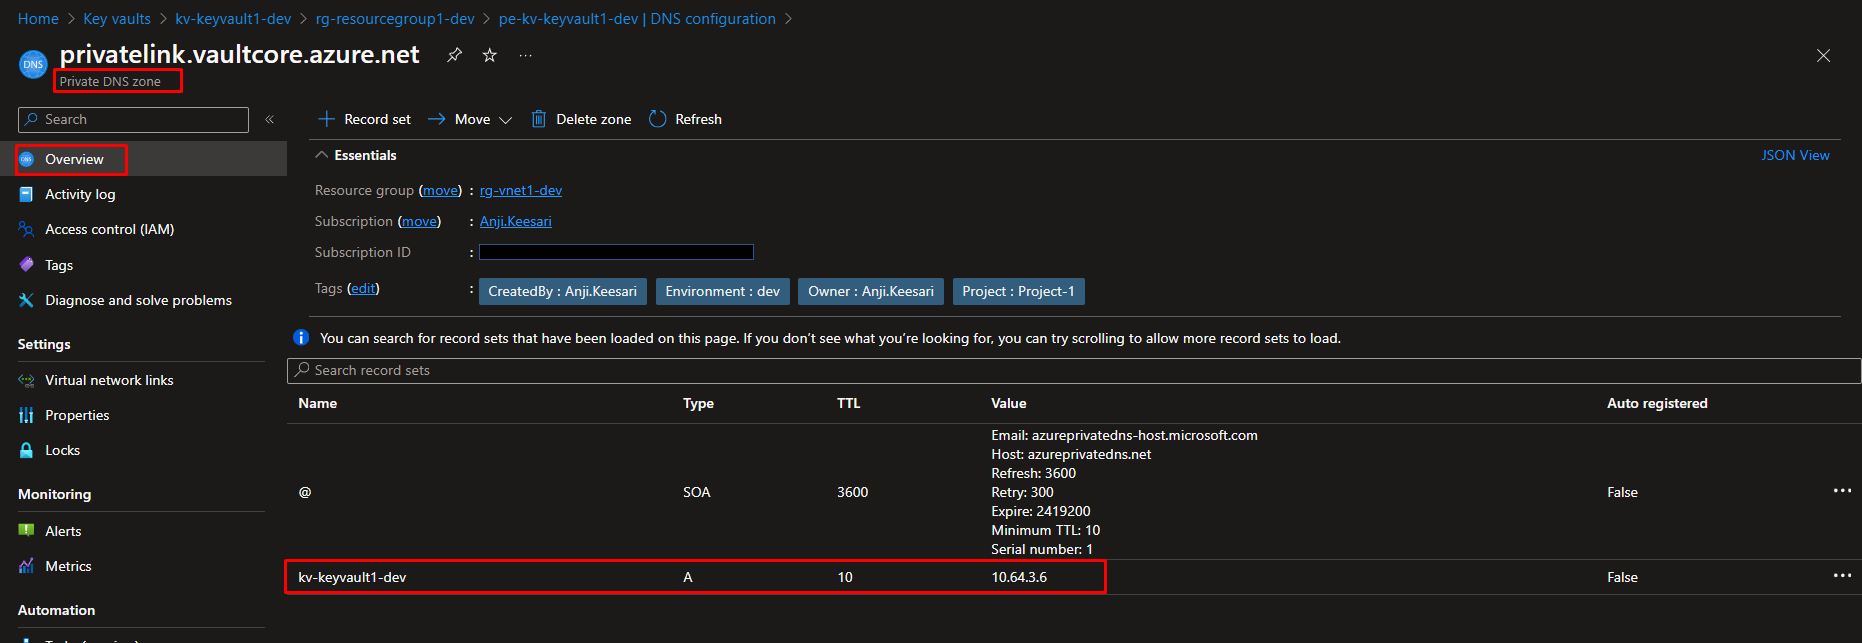Click the Move arrow icon
This screenshot has height=643, width=1862.
(437, 119)
